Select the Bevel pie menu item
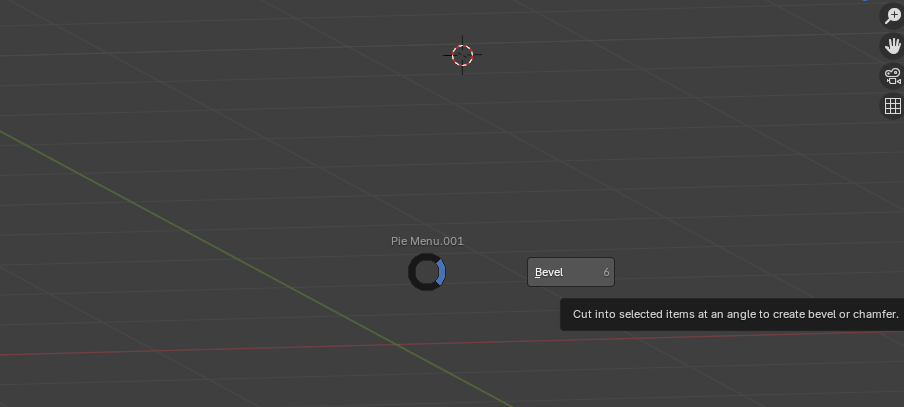 (571, 272)
